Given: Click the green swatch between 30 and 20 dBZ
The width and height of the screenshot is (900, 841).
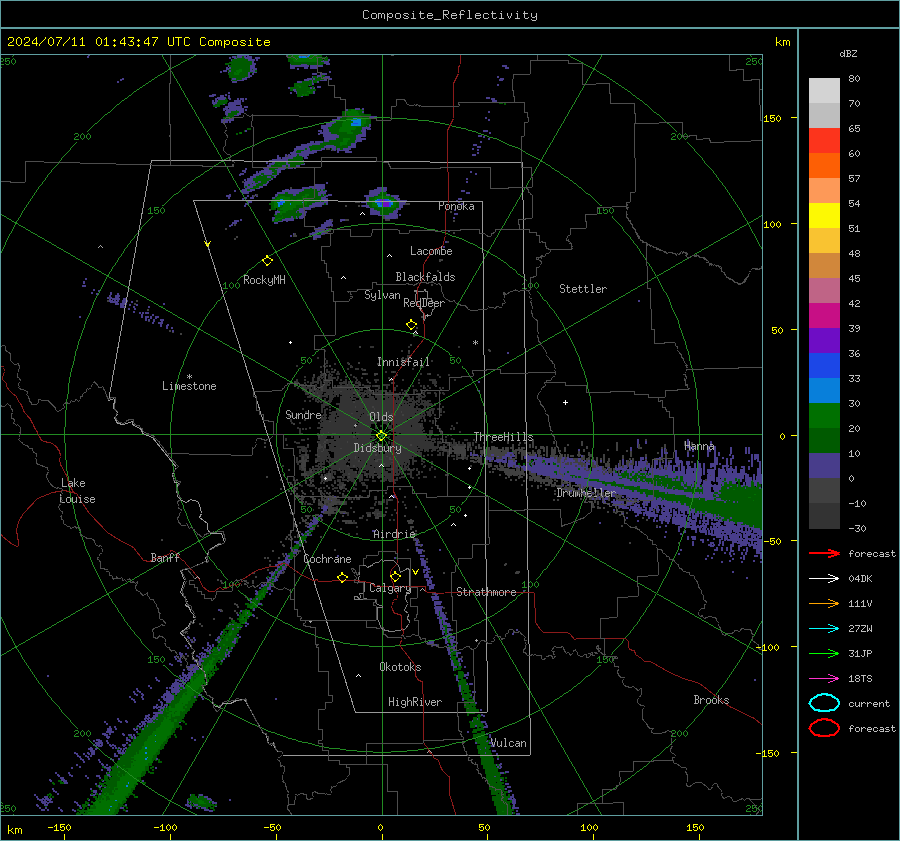Looking at the screenshot, I should pyautogui.click(x=824, y=416).
